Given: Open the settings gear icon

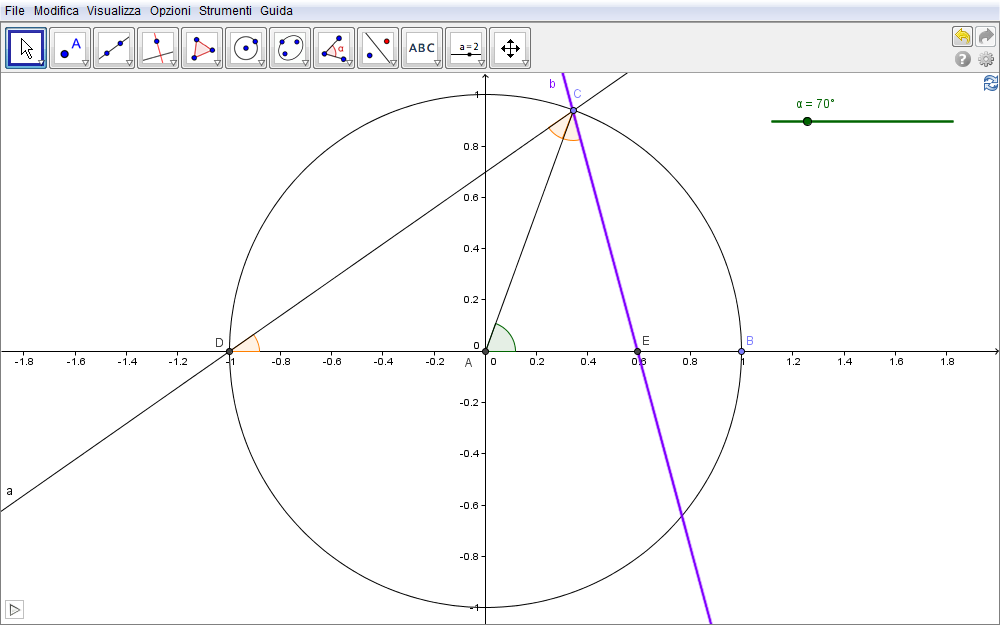Looking at the screenshot, I should [x=986, y=59].
